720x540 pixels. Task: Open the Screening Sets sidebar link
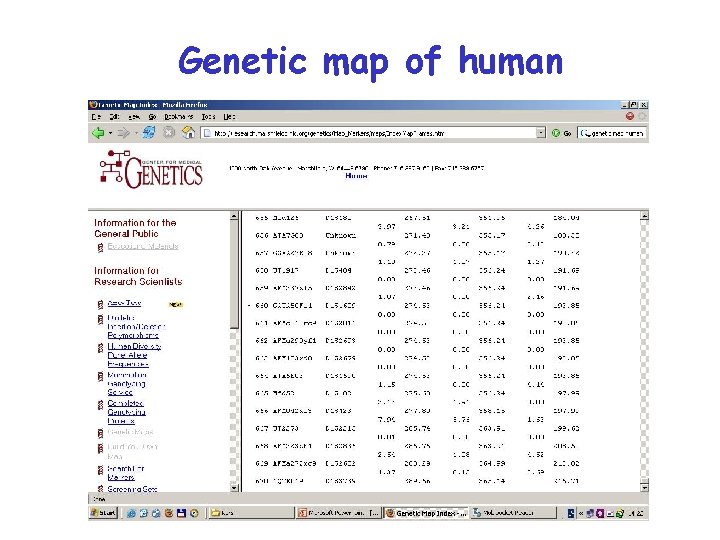pyautogui.click(x=132, y=489)
